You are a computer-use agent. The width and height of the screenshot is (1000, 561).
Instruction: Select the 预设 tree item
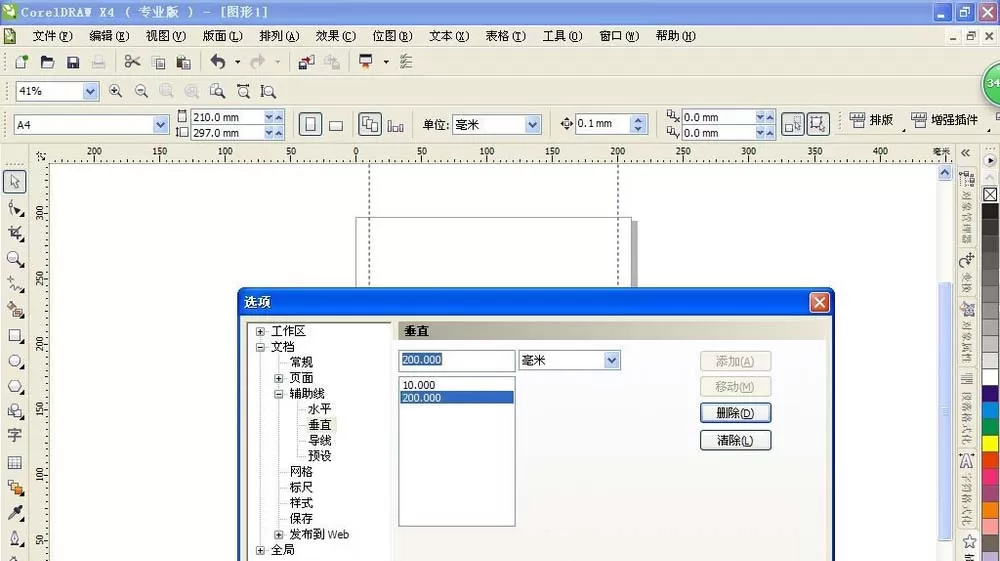pos(320,456)
